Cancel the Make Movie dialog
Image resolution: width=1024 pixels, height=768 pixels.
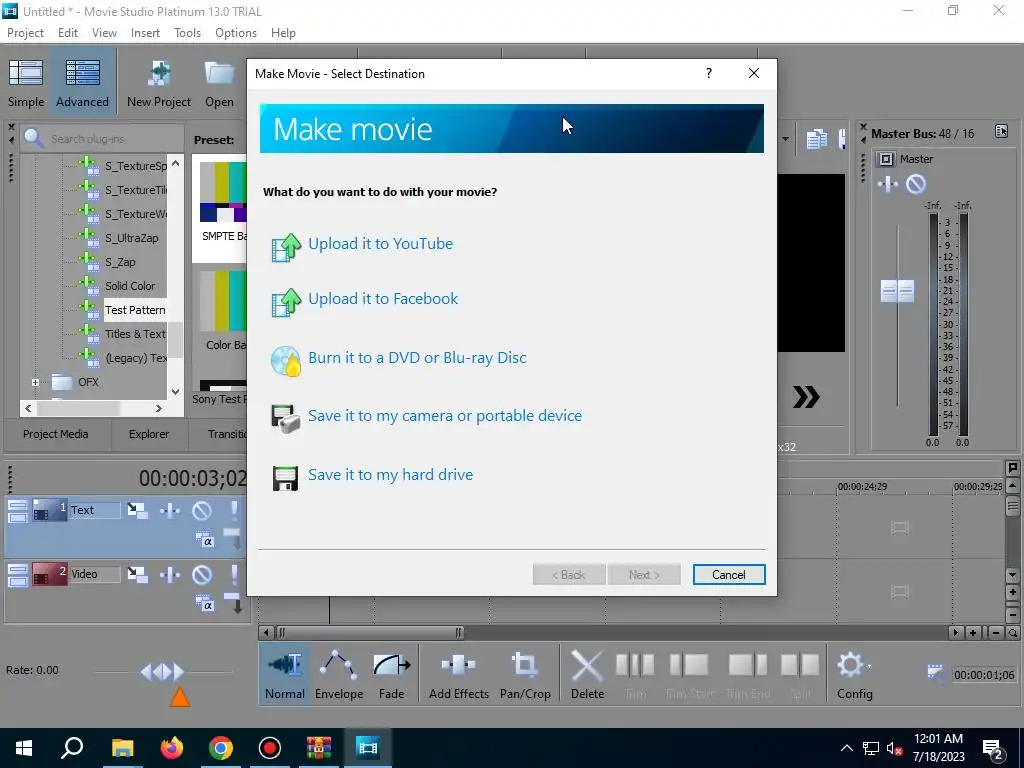pyautogui.click(x=728, y=575)
